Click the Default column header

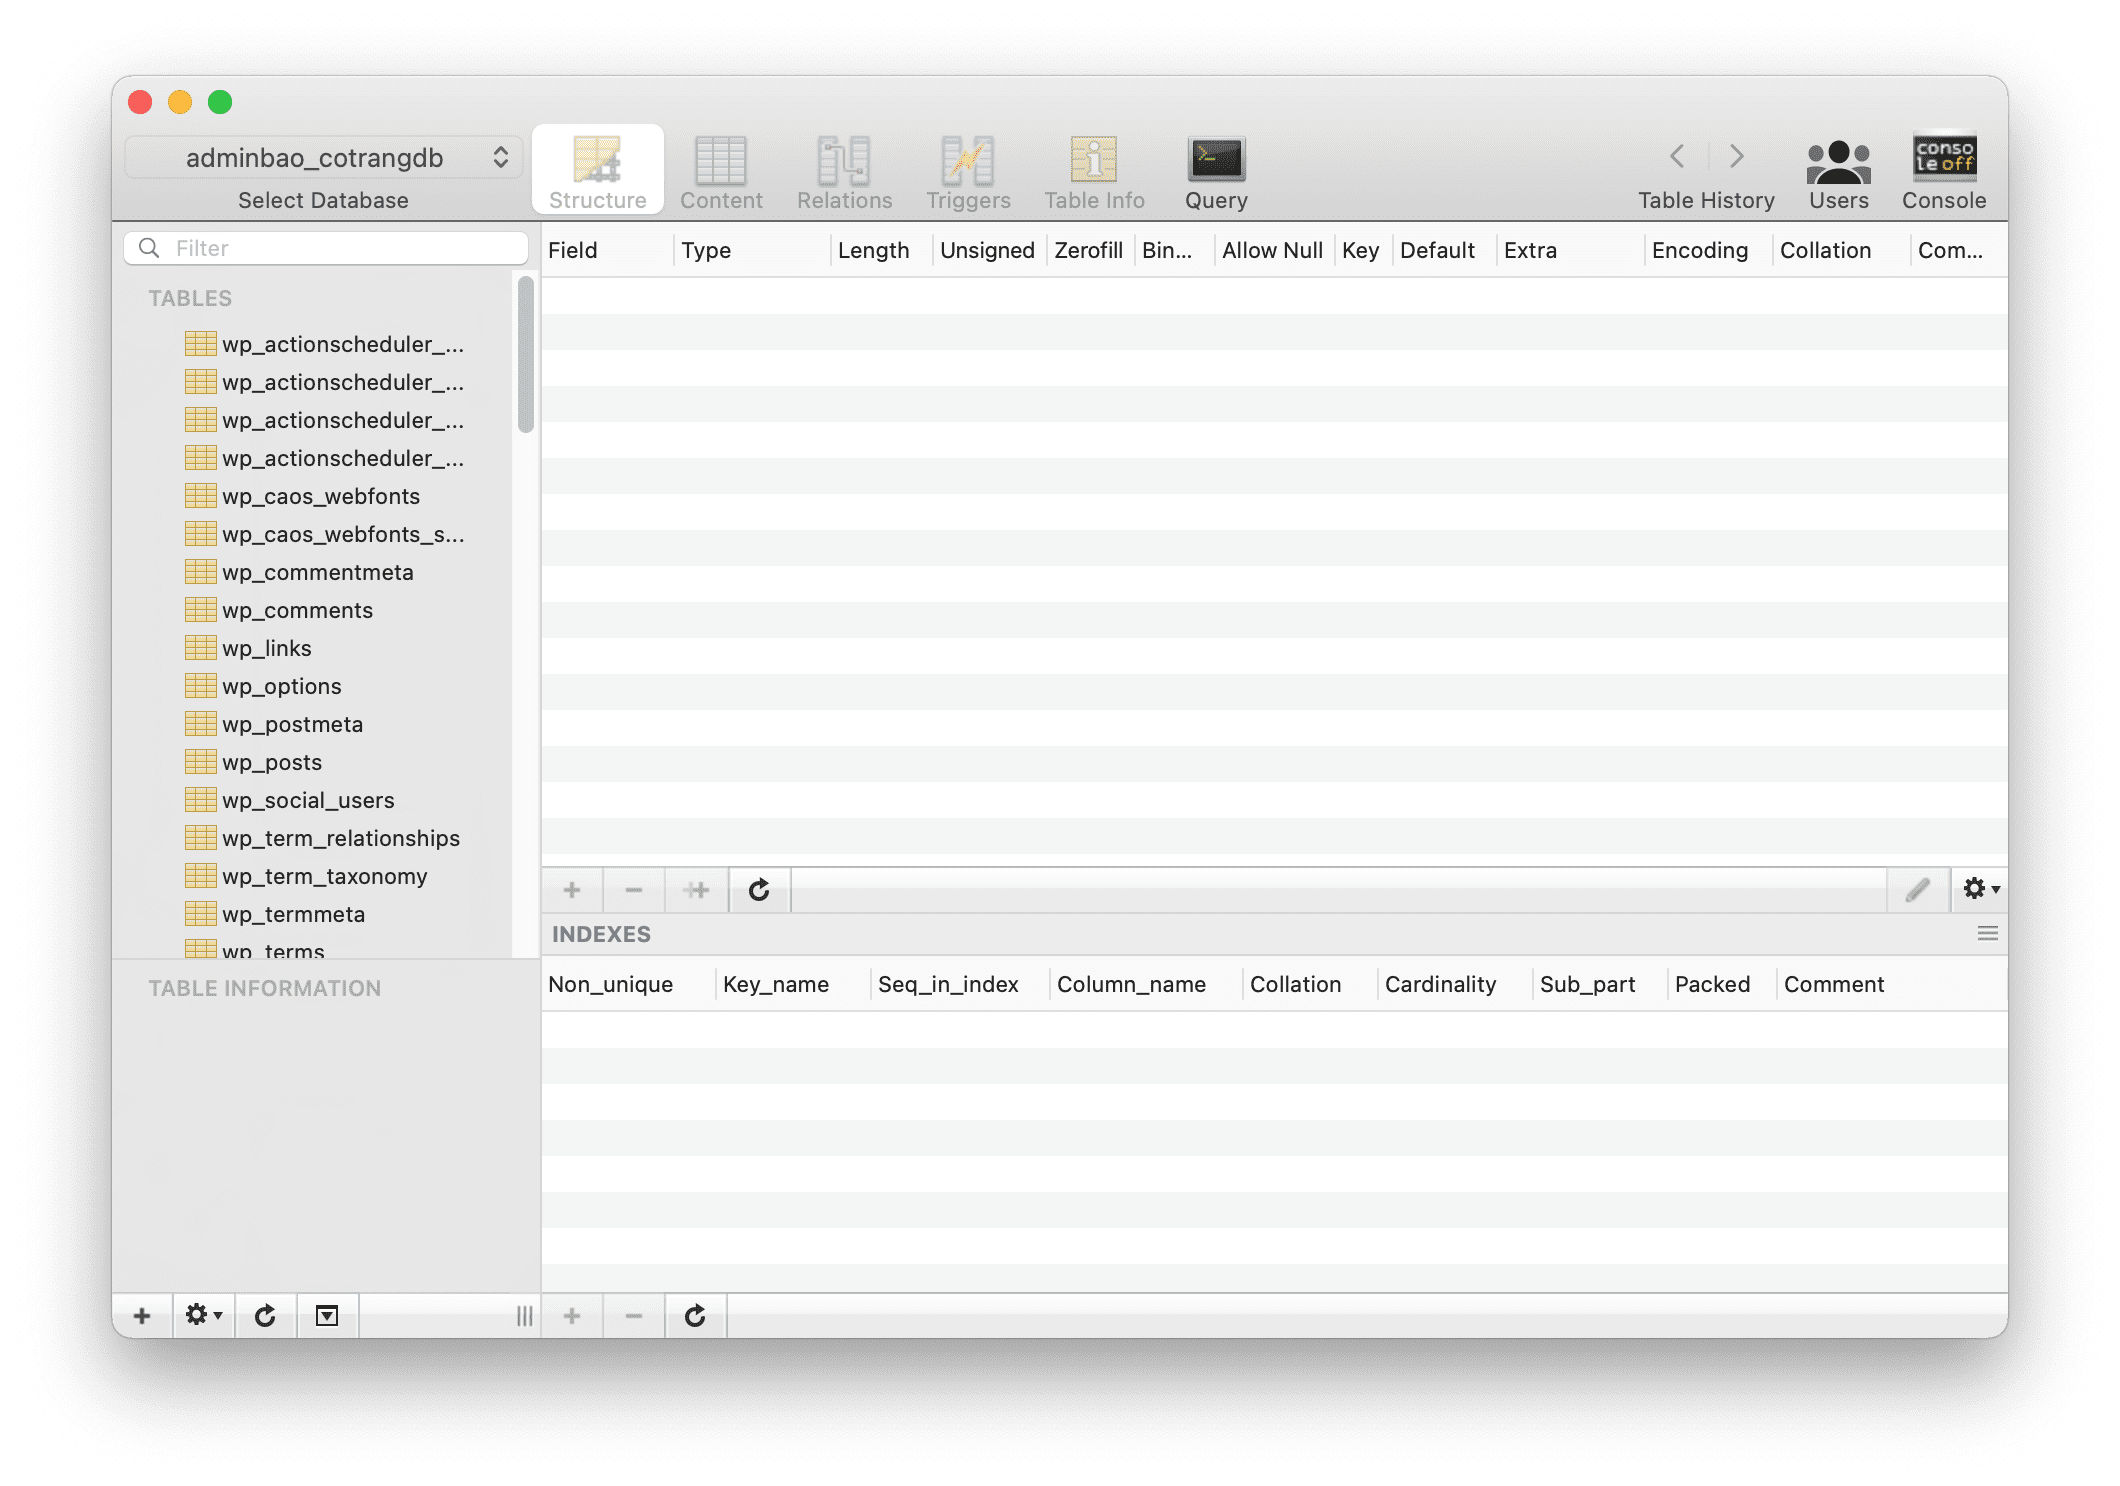coord(1445,250)
